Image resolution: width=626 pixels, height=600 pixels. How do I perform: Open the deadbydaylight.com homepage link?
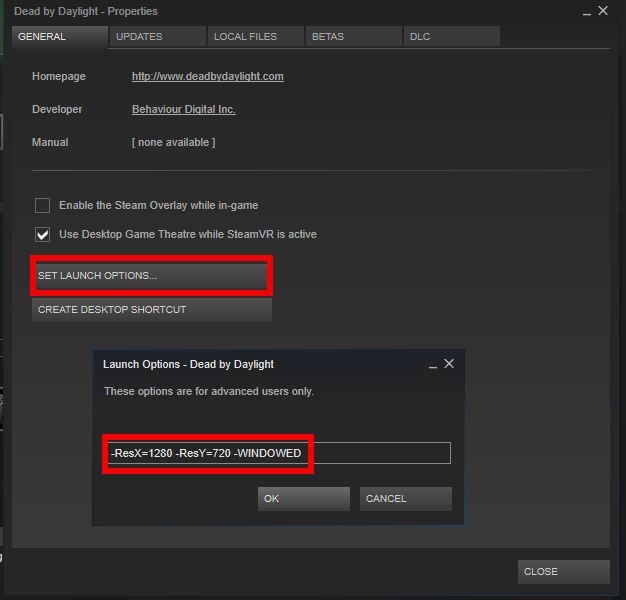[x=208, y=76]
